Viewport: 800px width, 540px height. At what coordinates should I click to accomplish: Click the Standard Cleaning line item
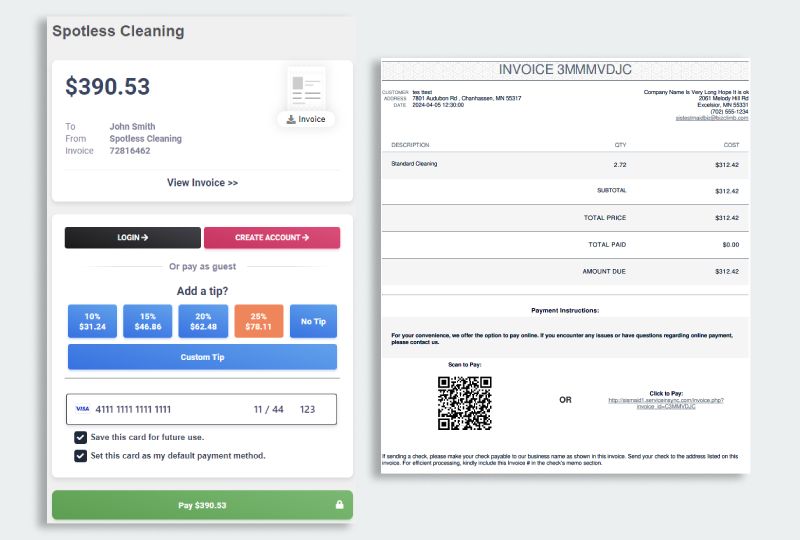tap(414, 164)
